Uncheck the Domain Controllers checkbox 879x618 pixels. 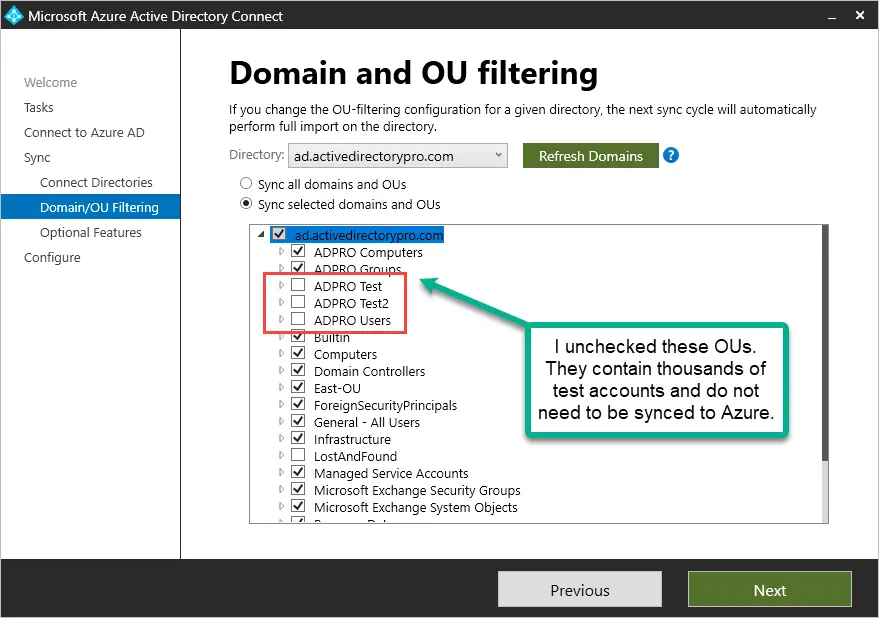coord(298,370)
